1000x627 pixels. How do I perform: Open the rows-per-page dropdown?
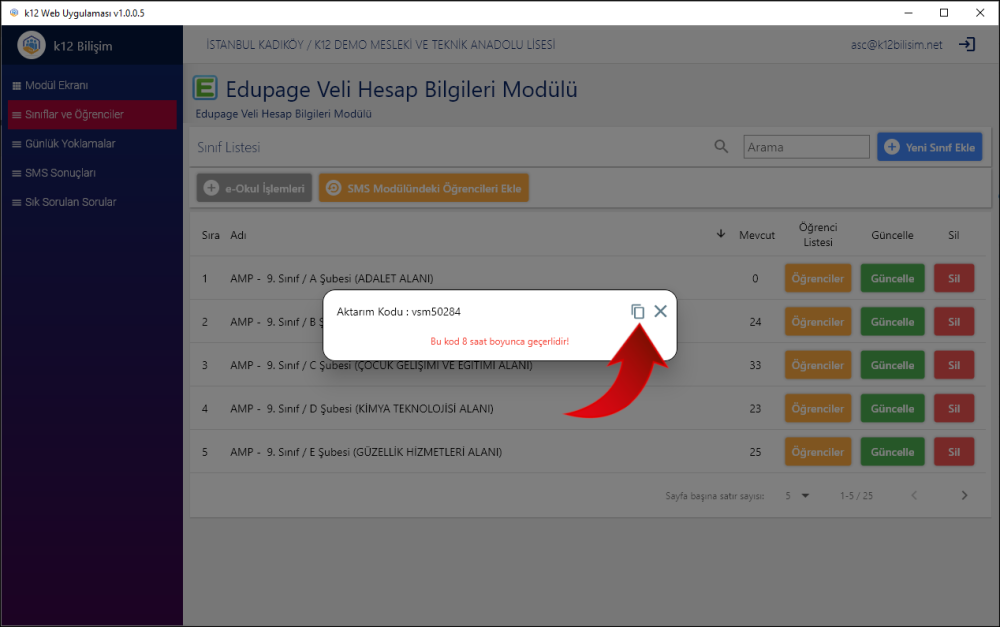tap(797, 496)
